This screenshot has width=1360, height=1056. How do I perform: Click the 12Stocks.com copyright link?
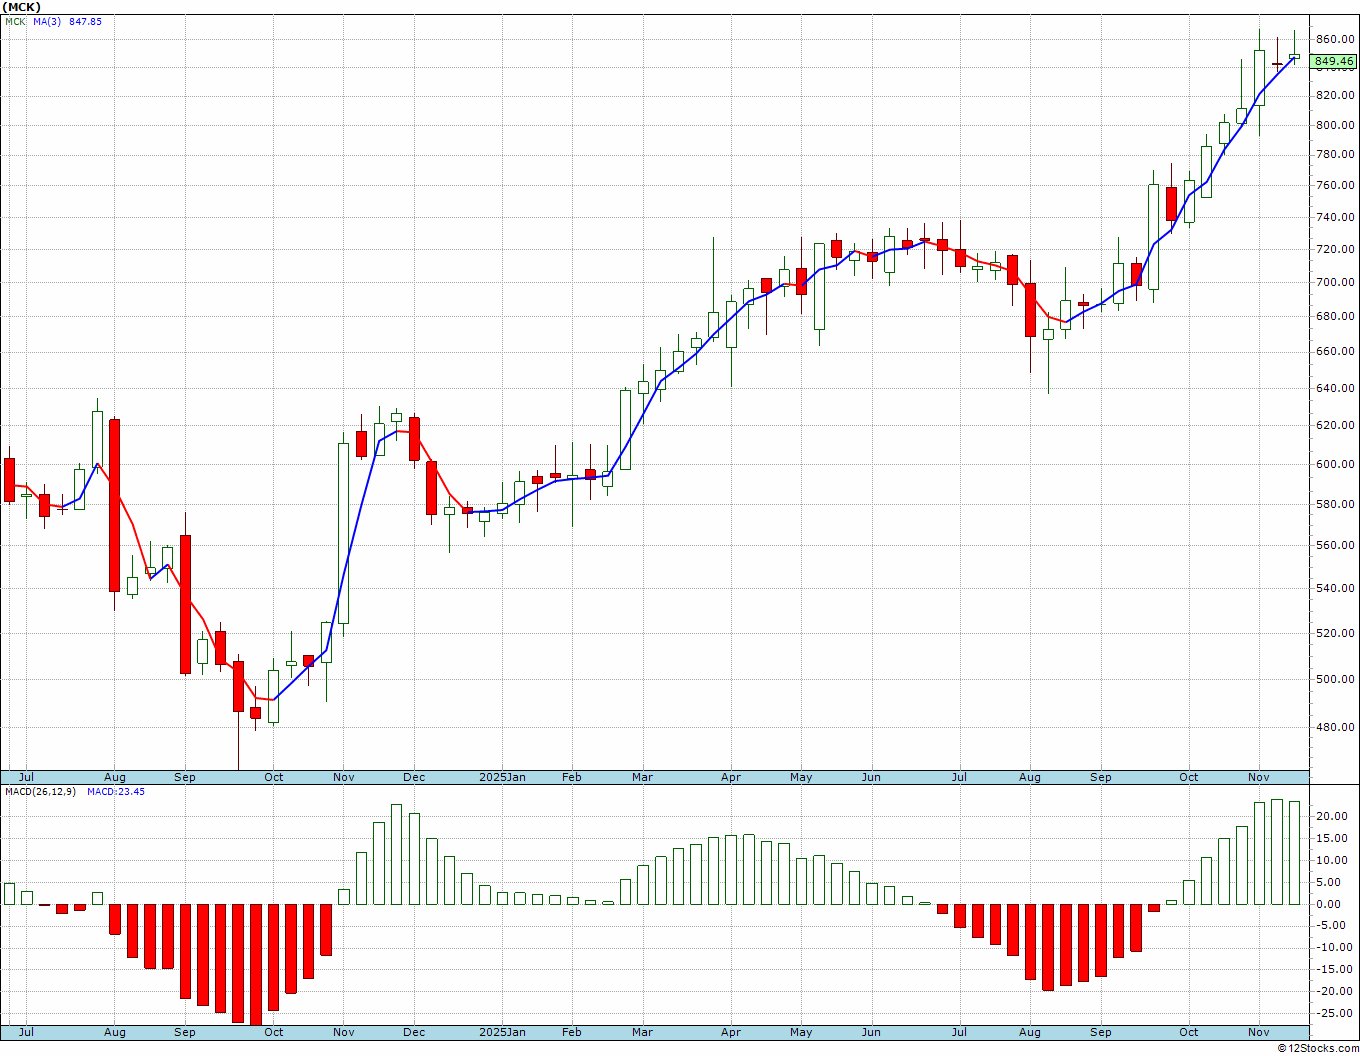pos(1318,1048)
